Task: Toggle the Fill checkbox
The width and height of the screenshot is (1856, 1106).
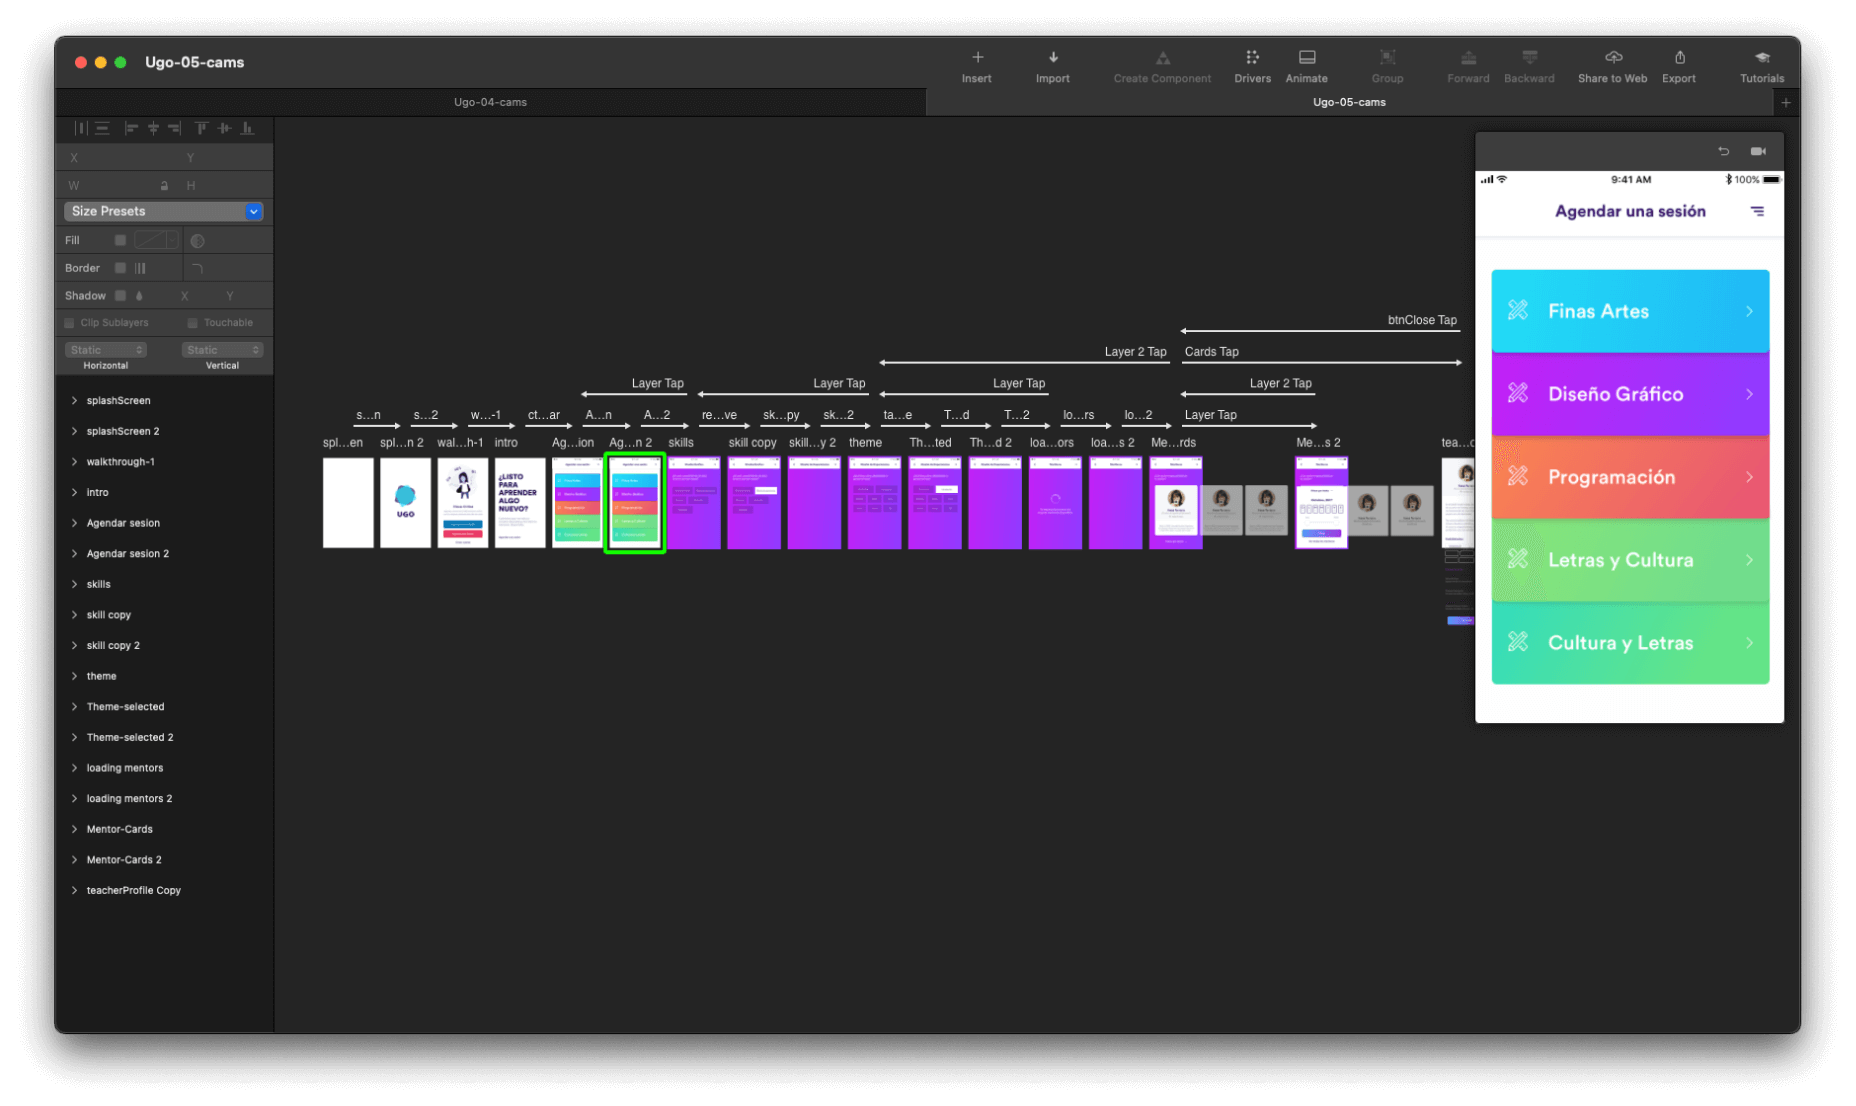Action: pos(120,240)
